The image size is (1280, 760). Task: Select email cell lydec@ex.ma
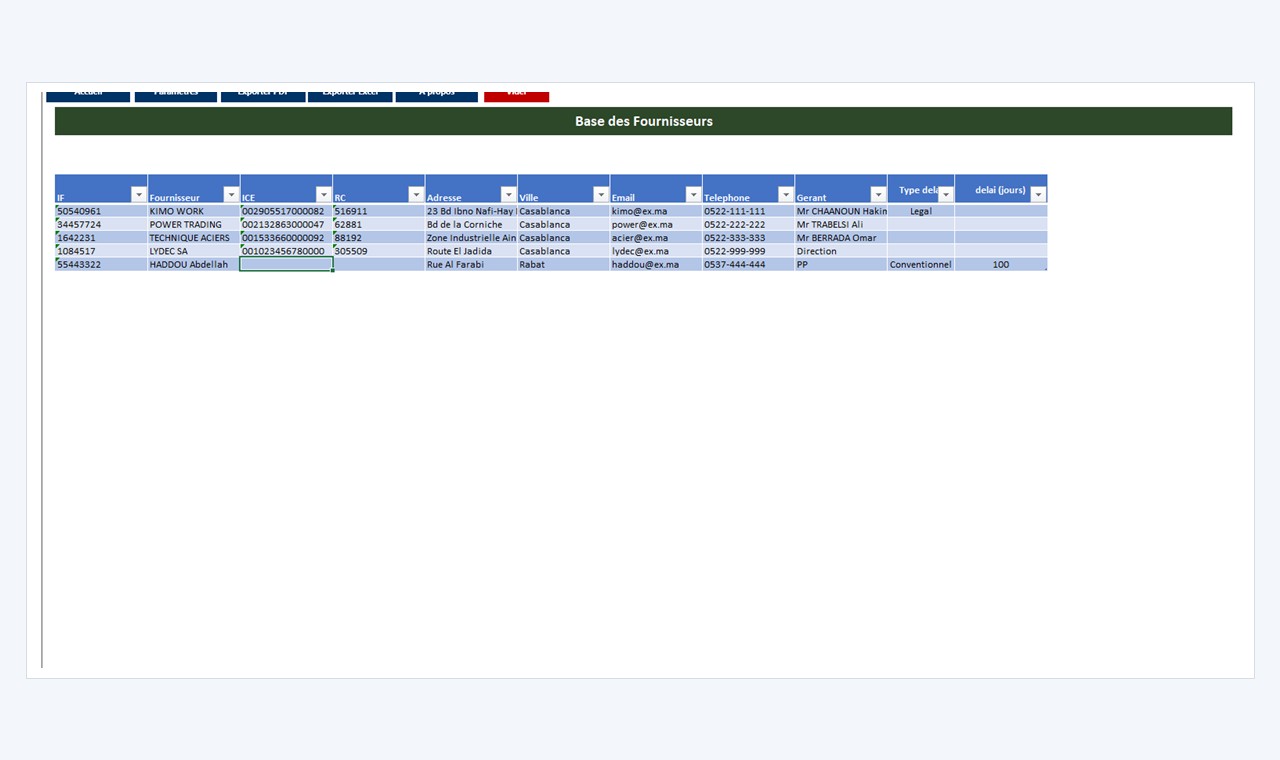point(656,251)
